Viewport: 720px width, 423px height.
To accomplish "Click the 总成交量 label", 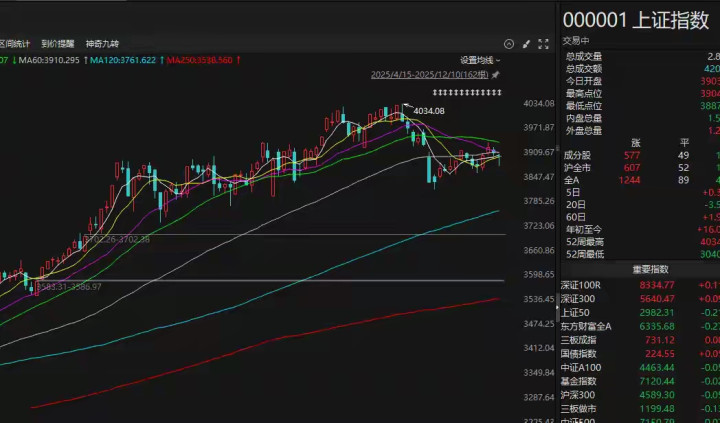I will (x=584, y=57).
